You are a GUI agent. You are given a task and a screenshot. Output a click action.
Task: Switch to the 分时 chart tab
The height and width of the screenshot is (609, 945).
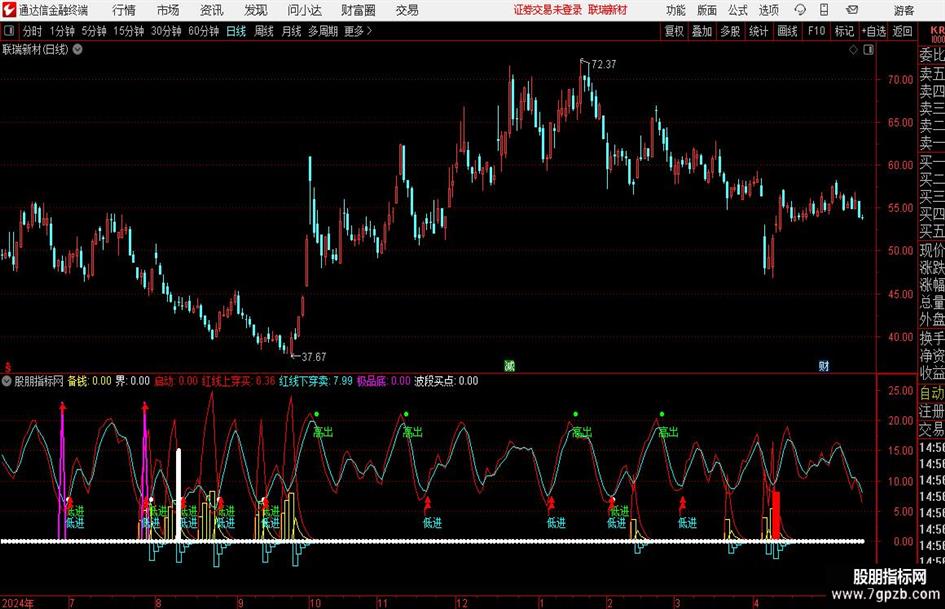pos(33,31)
